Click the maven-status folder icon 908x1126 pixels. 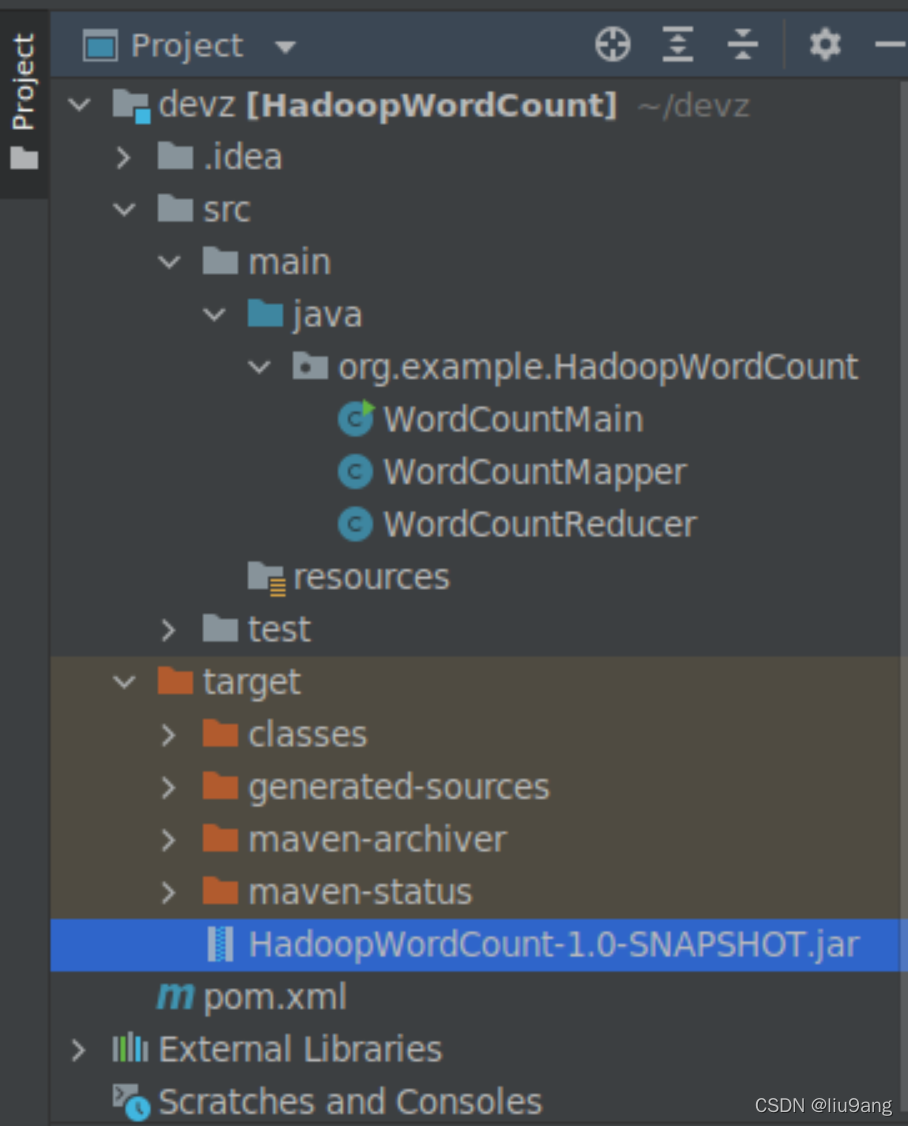coord(221,890)
